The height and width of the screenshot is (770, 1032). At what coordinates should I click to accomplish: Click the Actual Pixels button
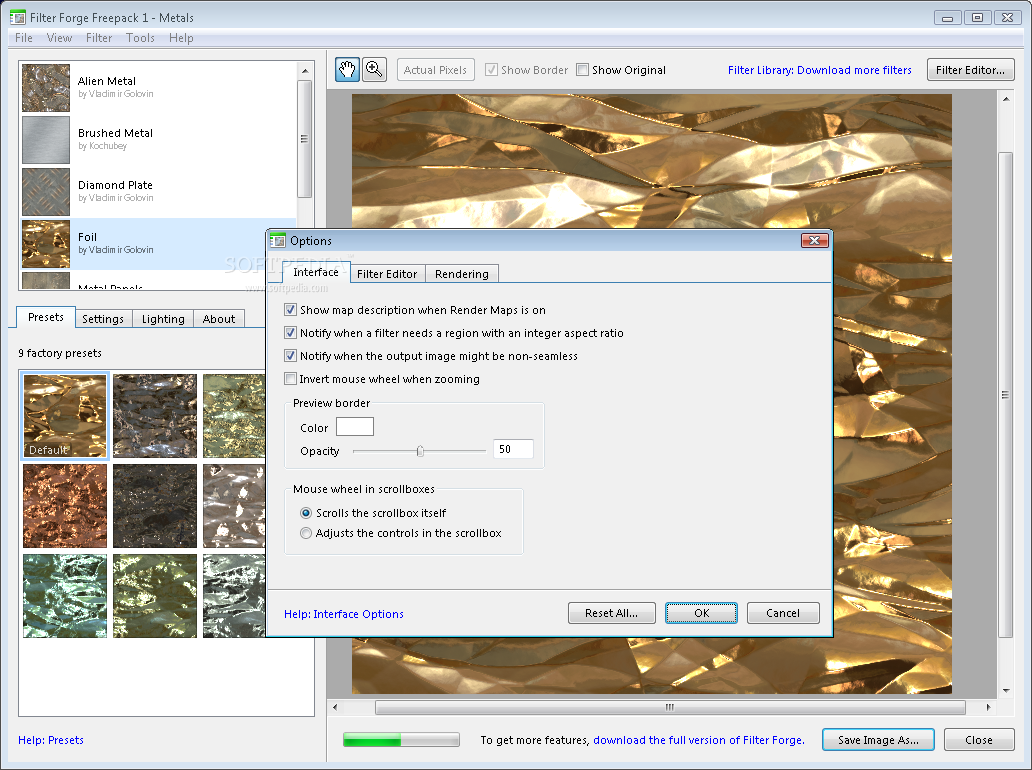(435, 69)
